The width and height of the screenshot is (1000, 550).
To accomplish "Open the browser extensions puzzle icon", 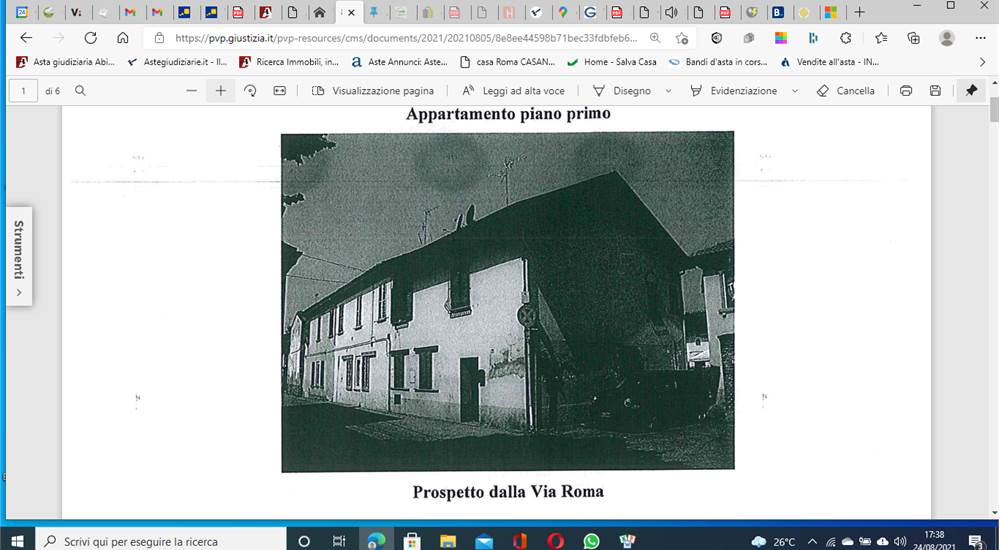I will click(846, 38).
